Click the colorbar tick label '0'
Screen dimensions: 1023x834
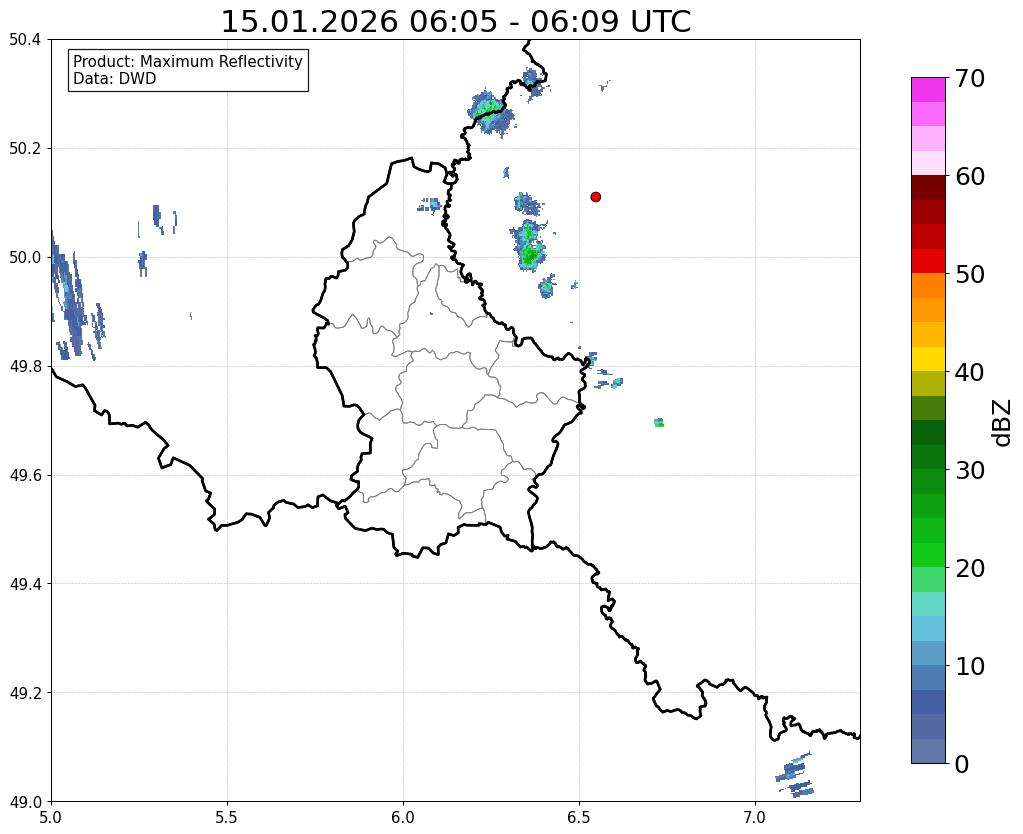pyautogui.click(x=962, y=764)
